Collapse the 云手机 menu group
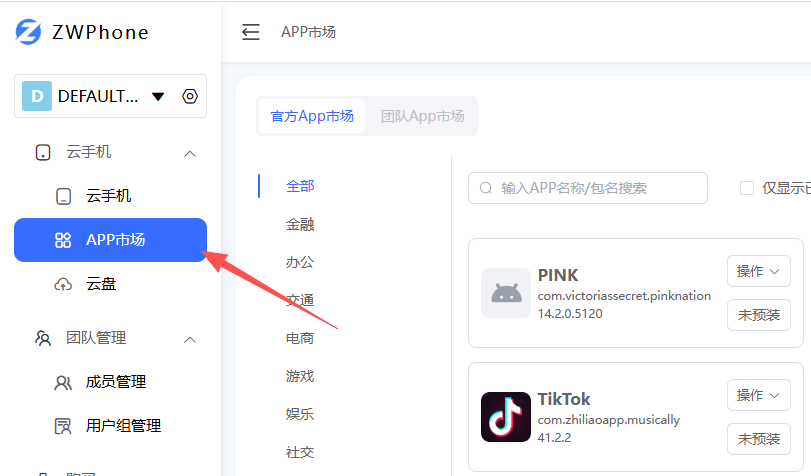The width and height of the screenshot is (811, 476). (x=190, y=153)
